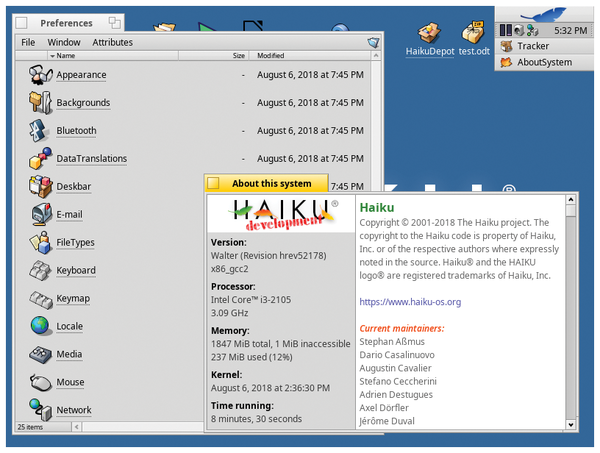Click the About window scroll down arrow

[571, 424]
